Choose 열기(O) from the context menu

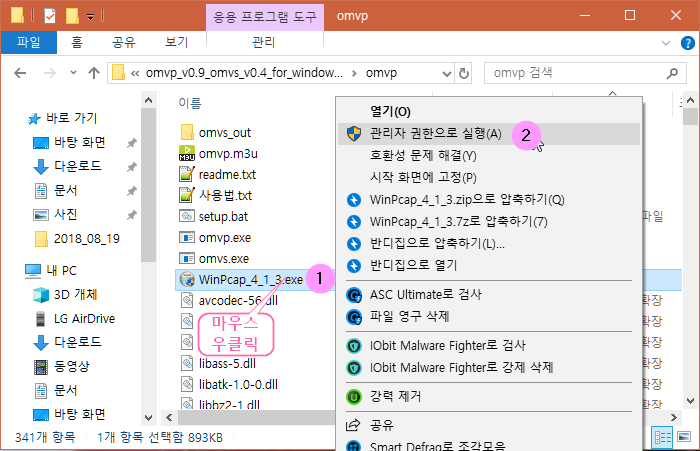coord(489,112)
